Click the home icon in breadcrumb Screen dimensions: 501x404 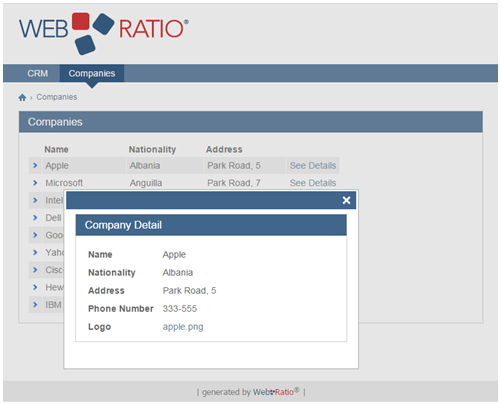pyautogui.click(x=22, y=97)
